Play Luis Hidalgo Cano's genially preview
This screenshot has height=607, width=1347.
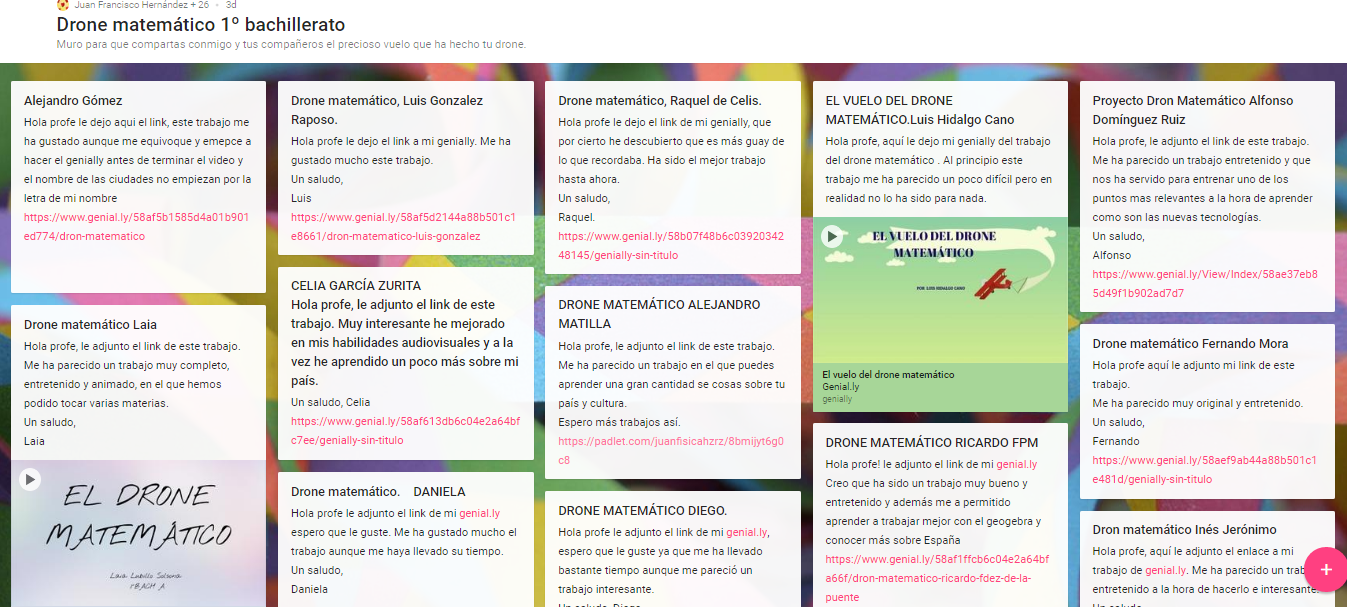point(832,236)
